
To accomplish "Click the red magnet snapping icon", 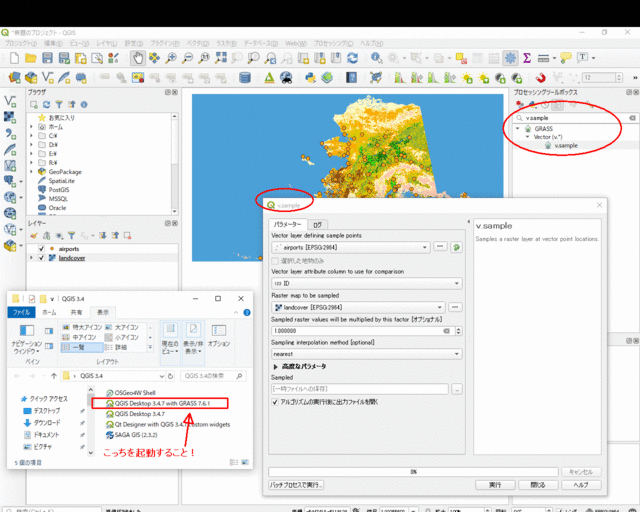I will click(x=540, y=77).
